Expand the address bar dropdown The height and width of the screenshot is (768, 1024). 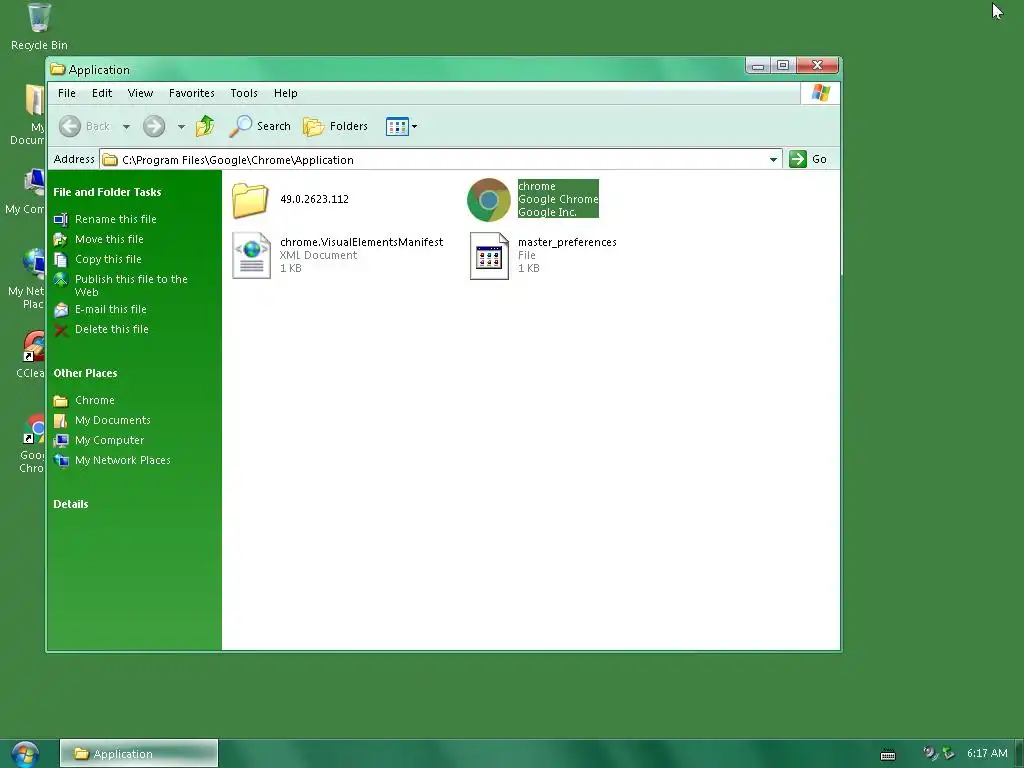click(773, 159)
